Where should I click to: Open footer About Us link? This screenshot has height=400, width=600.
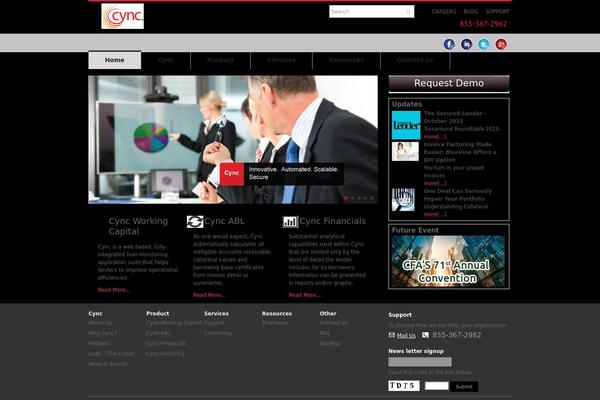pos(100,323)
